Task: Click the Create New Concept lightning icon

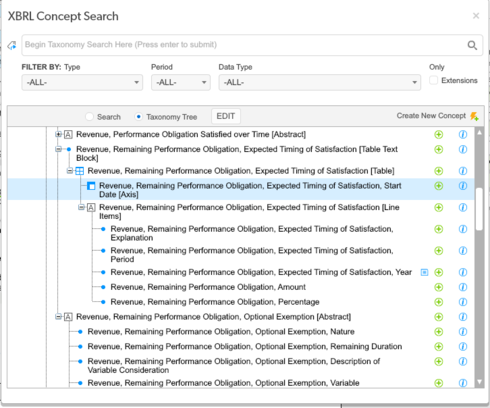Action: click(x=474, y=116)
